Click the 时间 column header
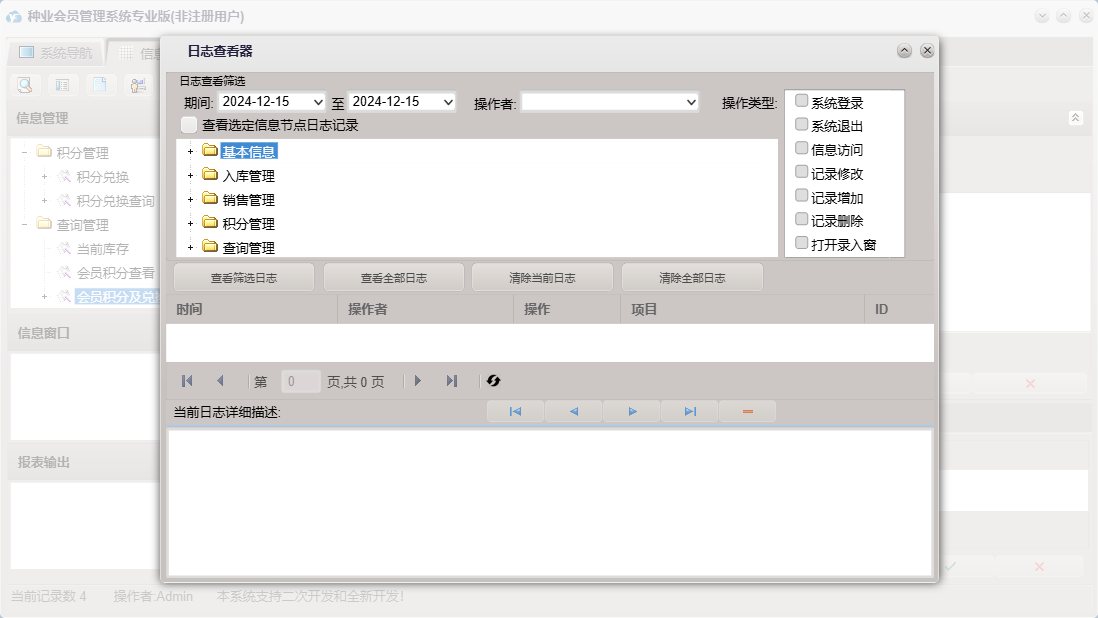The image size is (1098, 618). click(x=252, y=309)
